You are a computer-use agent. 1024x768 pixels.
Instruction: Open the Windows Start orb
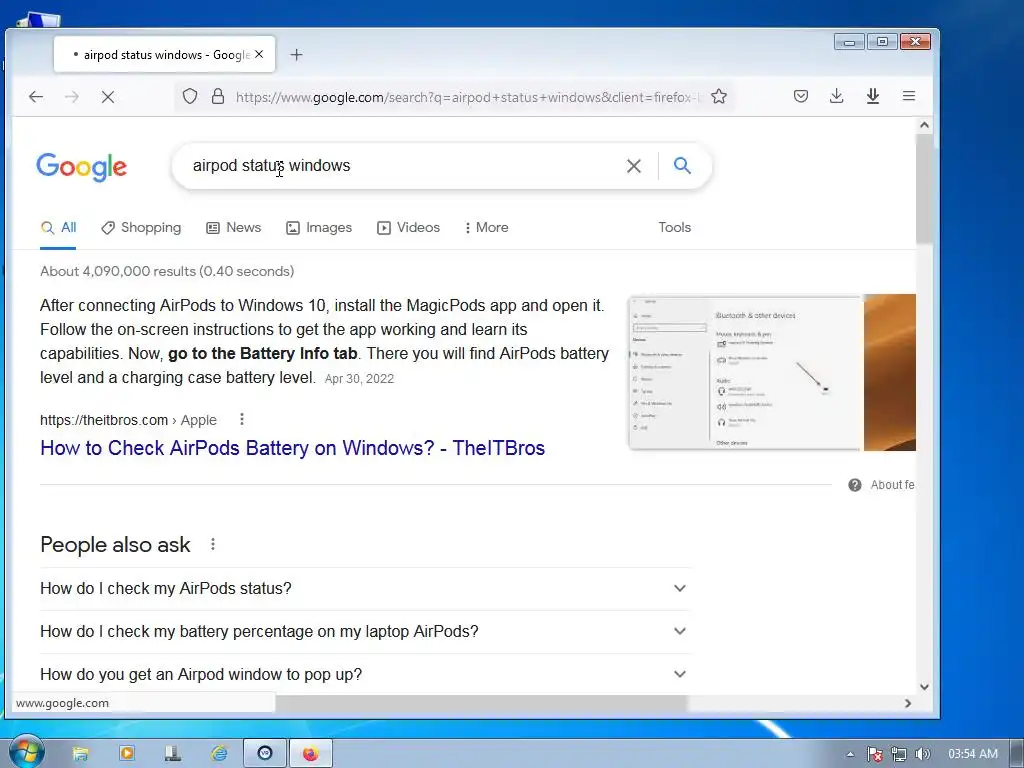click(x=27, y=753)
